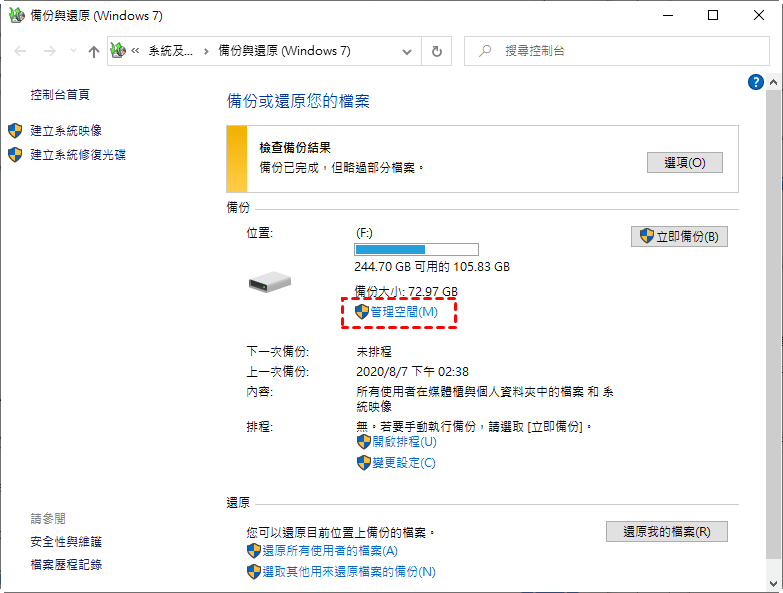783x593 pixels.
Task: Click the shield icon on 立即備份(B) button
Action: pos(647,236)
